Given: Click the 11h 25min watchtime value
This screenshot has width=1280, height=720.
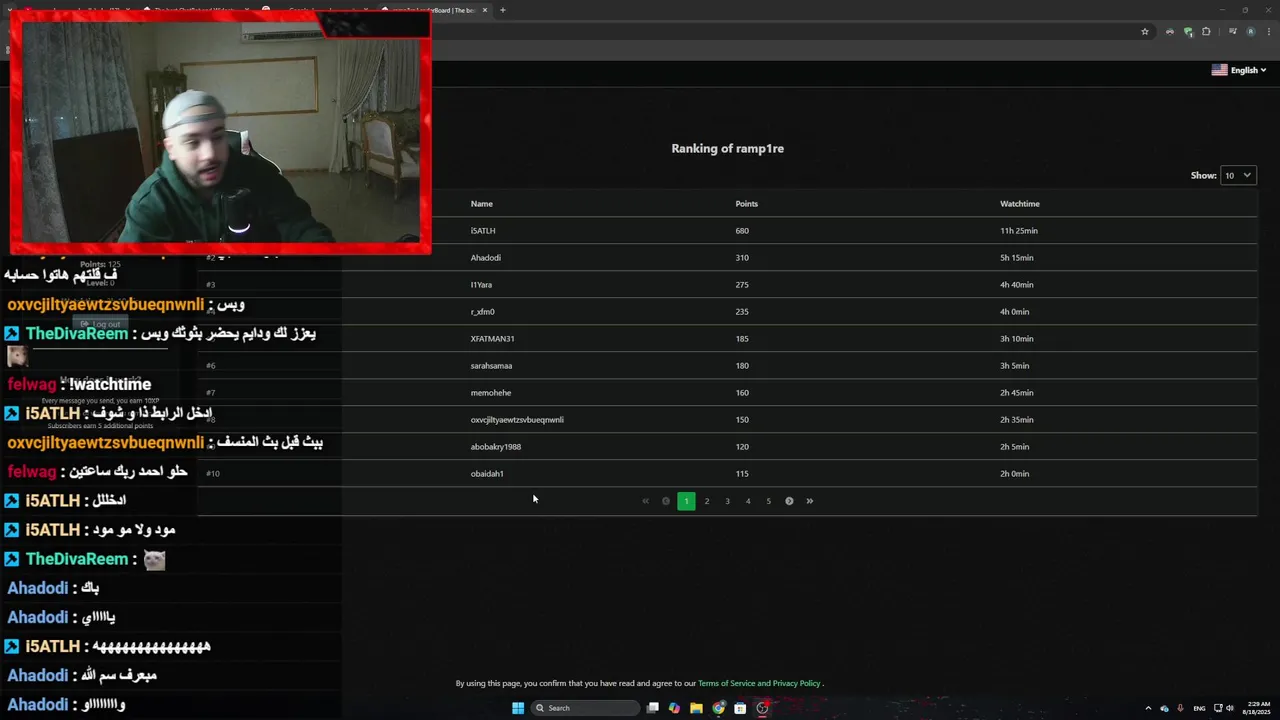Looking at the screenshot, I should click(x=1019, y=231).
